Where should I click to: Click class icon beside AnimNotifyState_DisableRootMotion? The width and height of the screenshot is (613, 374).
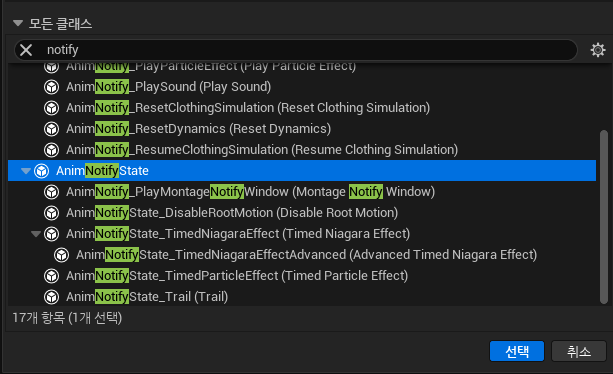click(51, 213)
